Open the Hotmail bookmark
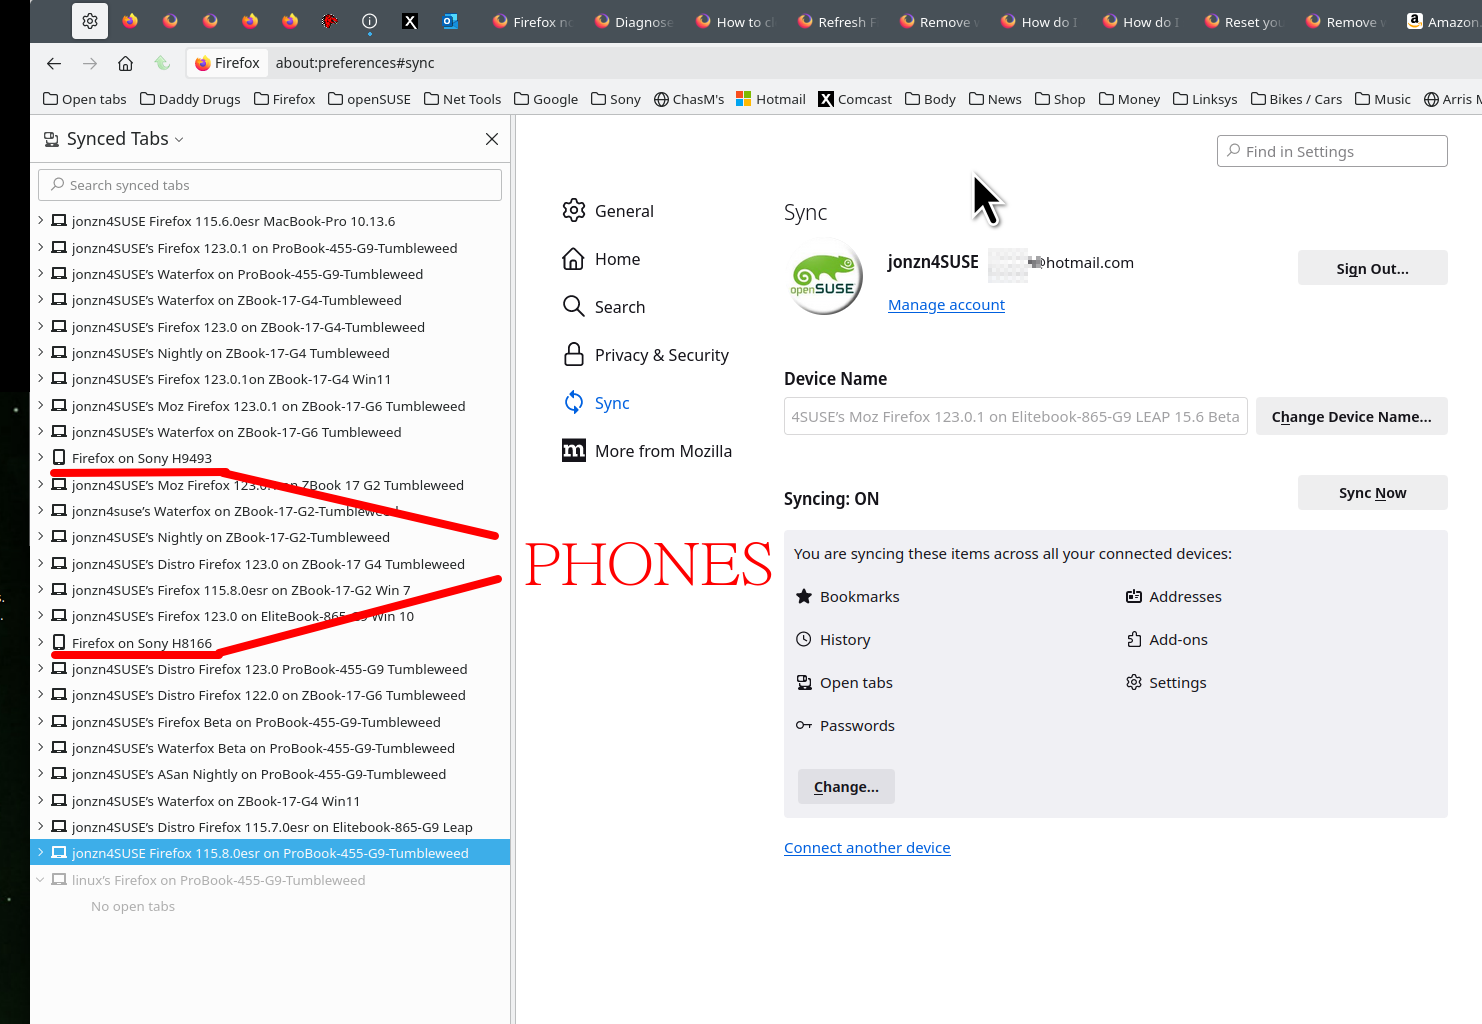 pyautogui.click(x=771, y=99)
